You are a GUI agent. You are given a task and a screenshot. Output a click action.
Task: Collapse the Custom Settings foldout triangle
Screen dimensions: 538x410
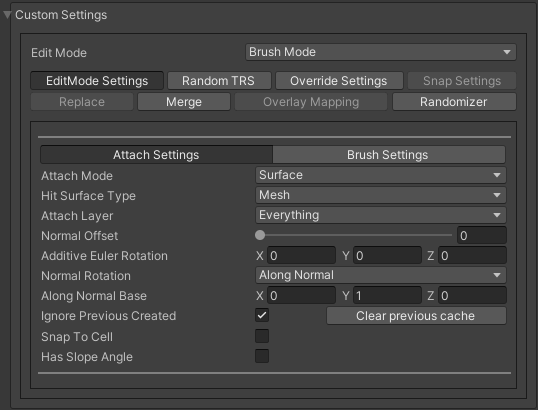[7, 15]
